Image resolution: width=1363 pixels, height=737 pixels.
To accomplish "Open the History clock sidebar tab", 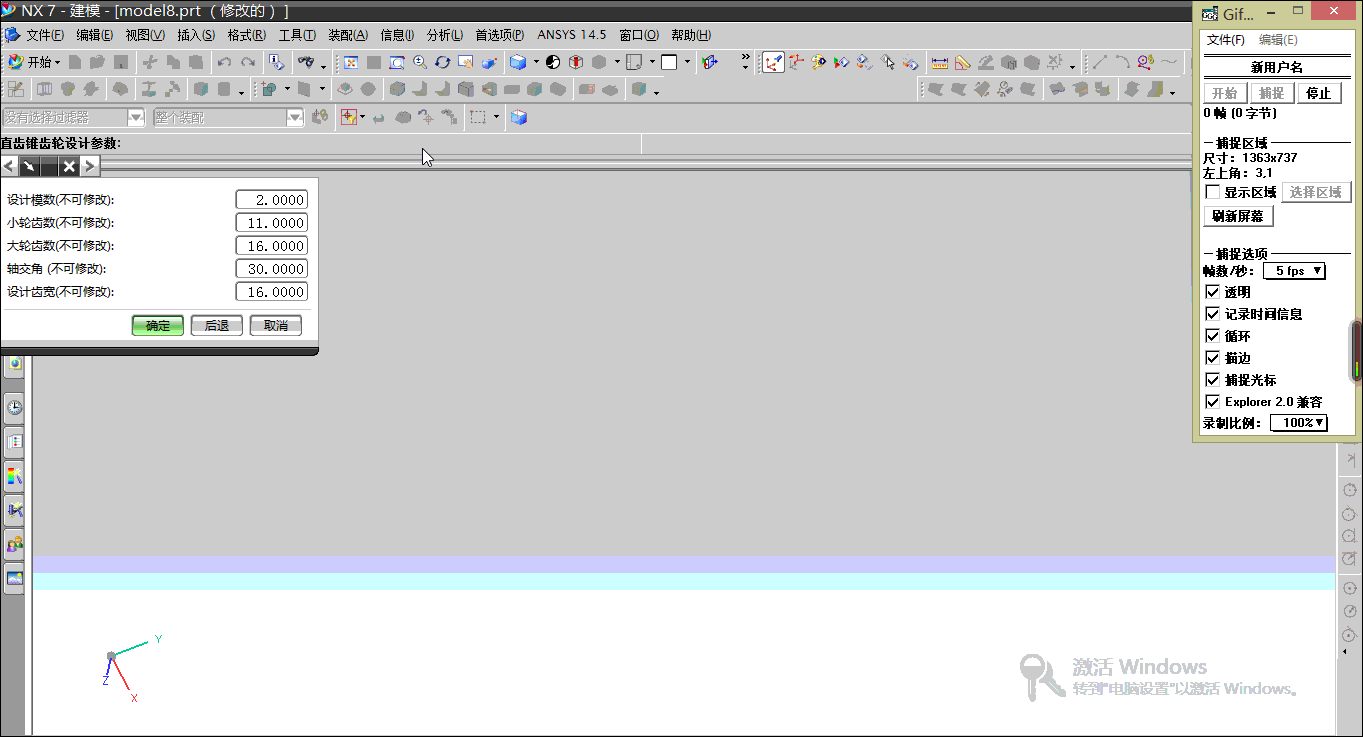I will point(14,407).
